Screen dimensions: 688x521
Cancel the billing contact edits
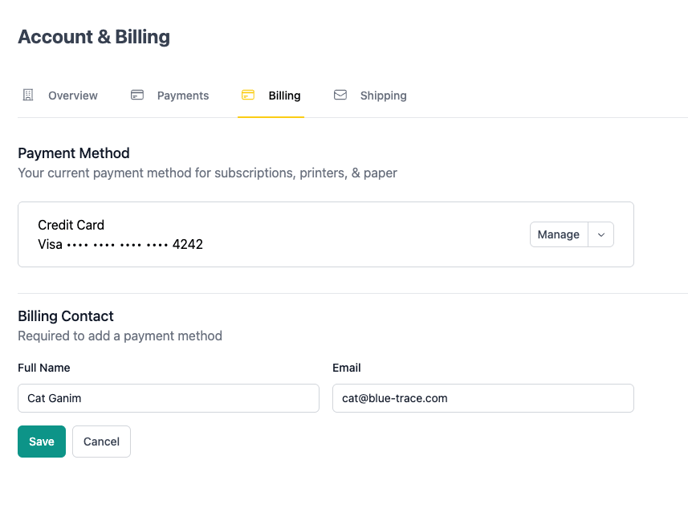click(101, 442)
